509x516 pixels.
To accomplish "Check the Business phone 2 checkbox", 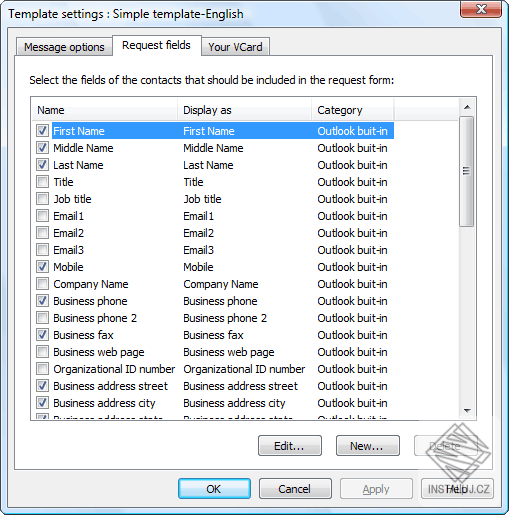I will click(x=42, y=318).
